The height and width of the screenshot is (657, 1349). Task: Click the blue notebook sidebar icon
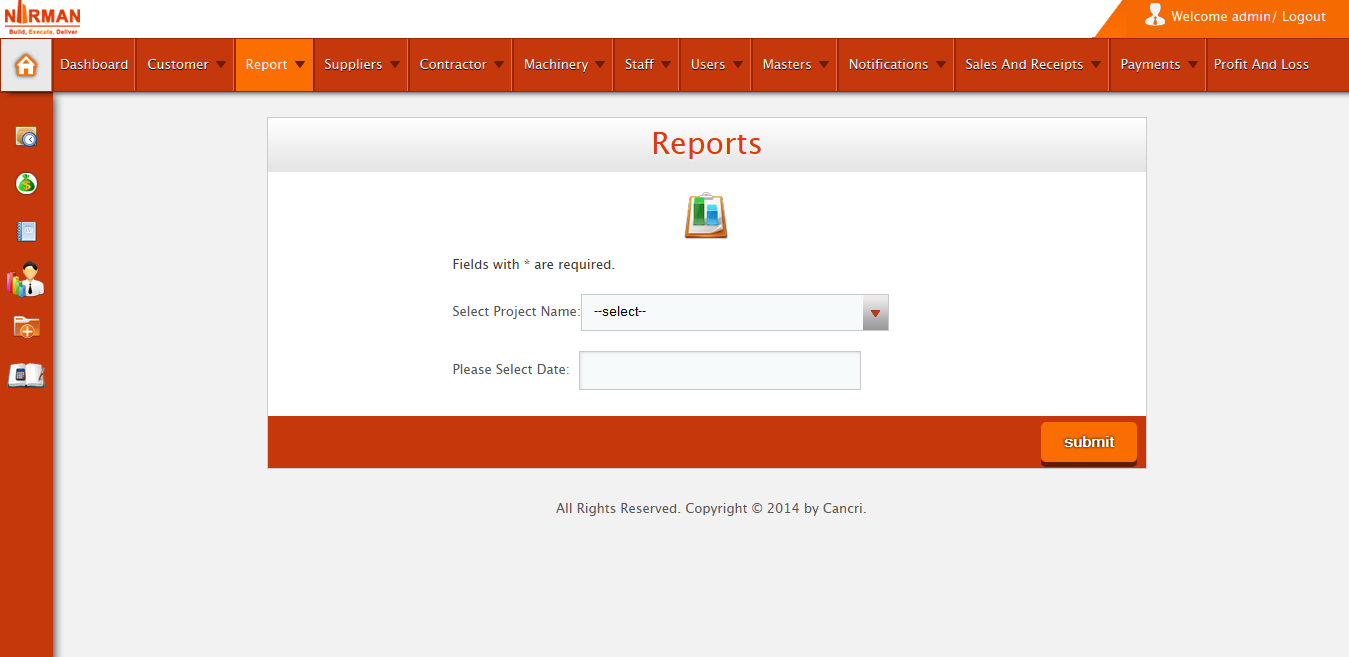[x=26, y=232]
